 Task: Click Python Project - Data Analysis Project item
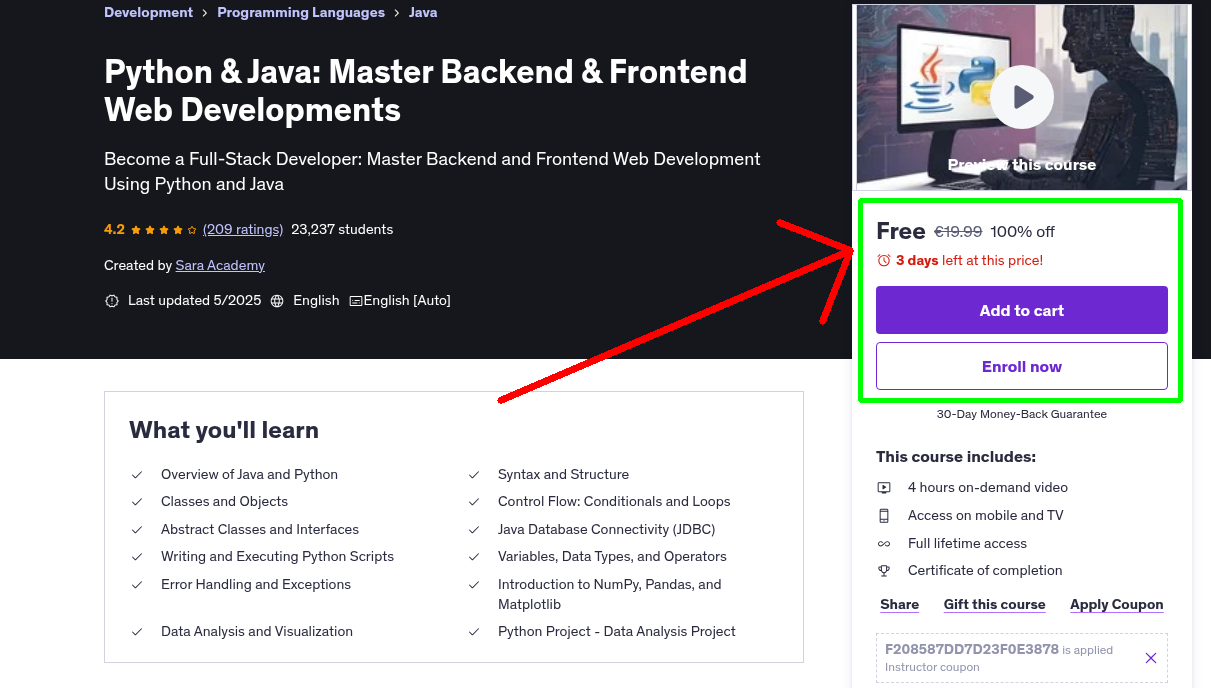point(617,632)
